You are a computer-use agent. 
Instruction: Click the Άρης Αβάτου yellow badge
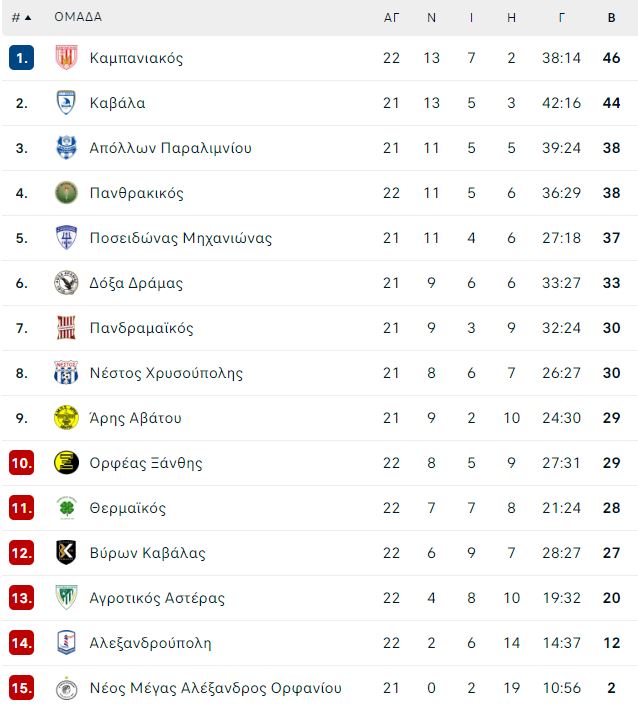pos(66,417)
